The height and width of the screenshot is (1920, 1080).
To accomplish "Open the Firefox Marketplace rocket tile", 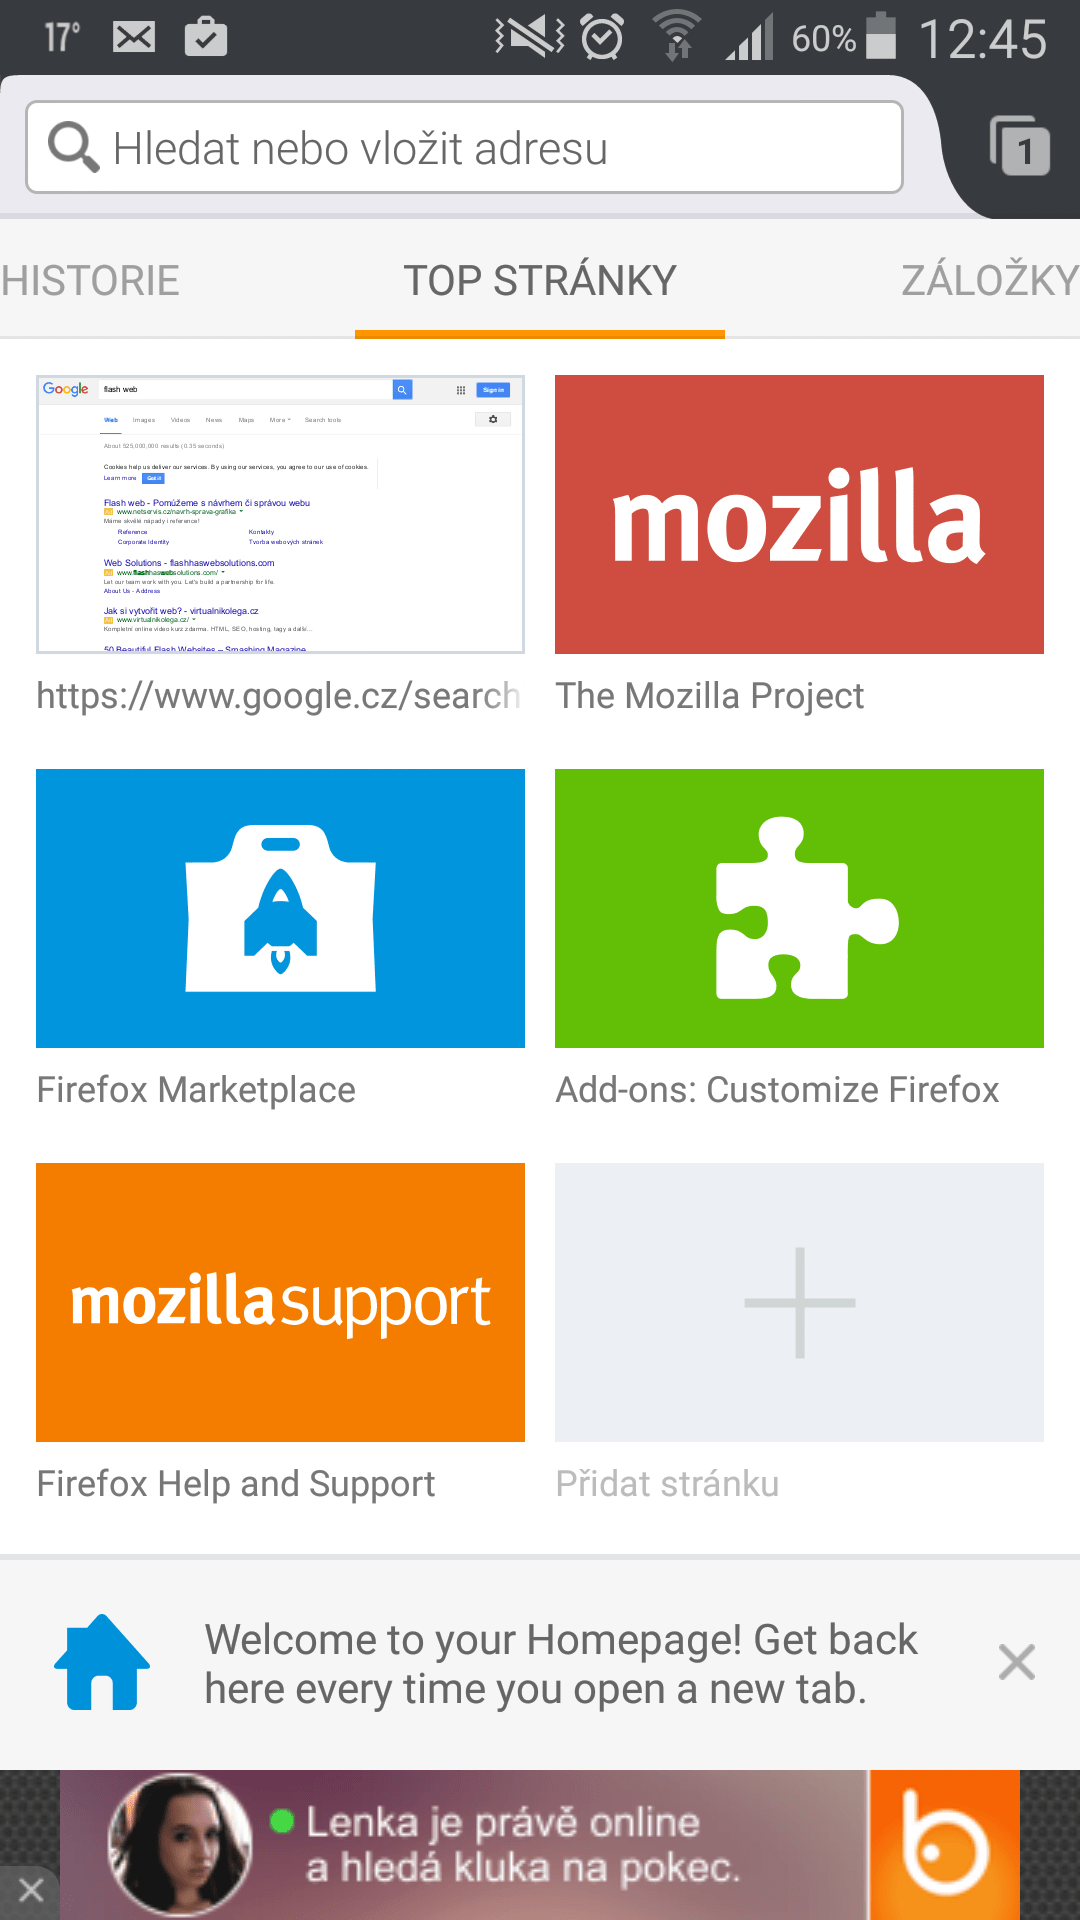I will coord(280,908).
